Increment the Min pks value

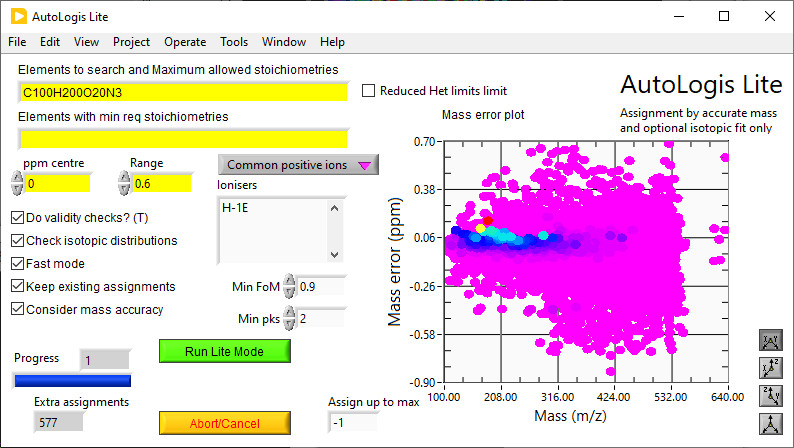(289, 312)
